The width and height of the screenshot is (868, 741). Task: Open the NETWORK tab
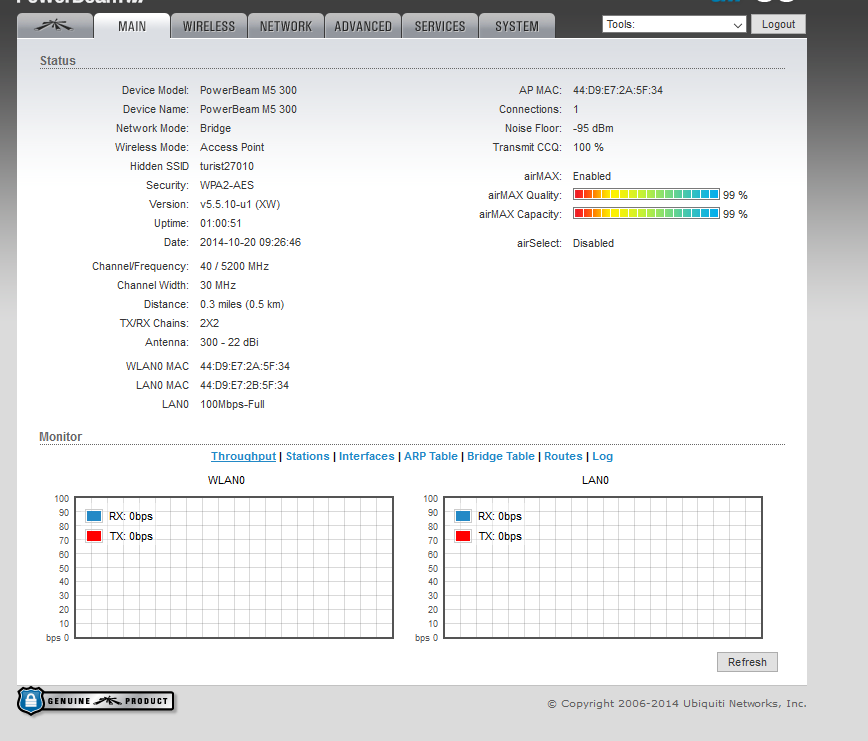(286, 26)
